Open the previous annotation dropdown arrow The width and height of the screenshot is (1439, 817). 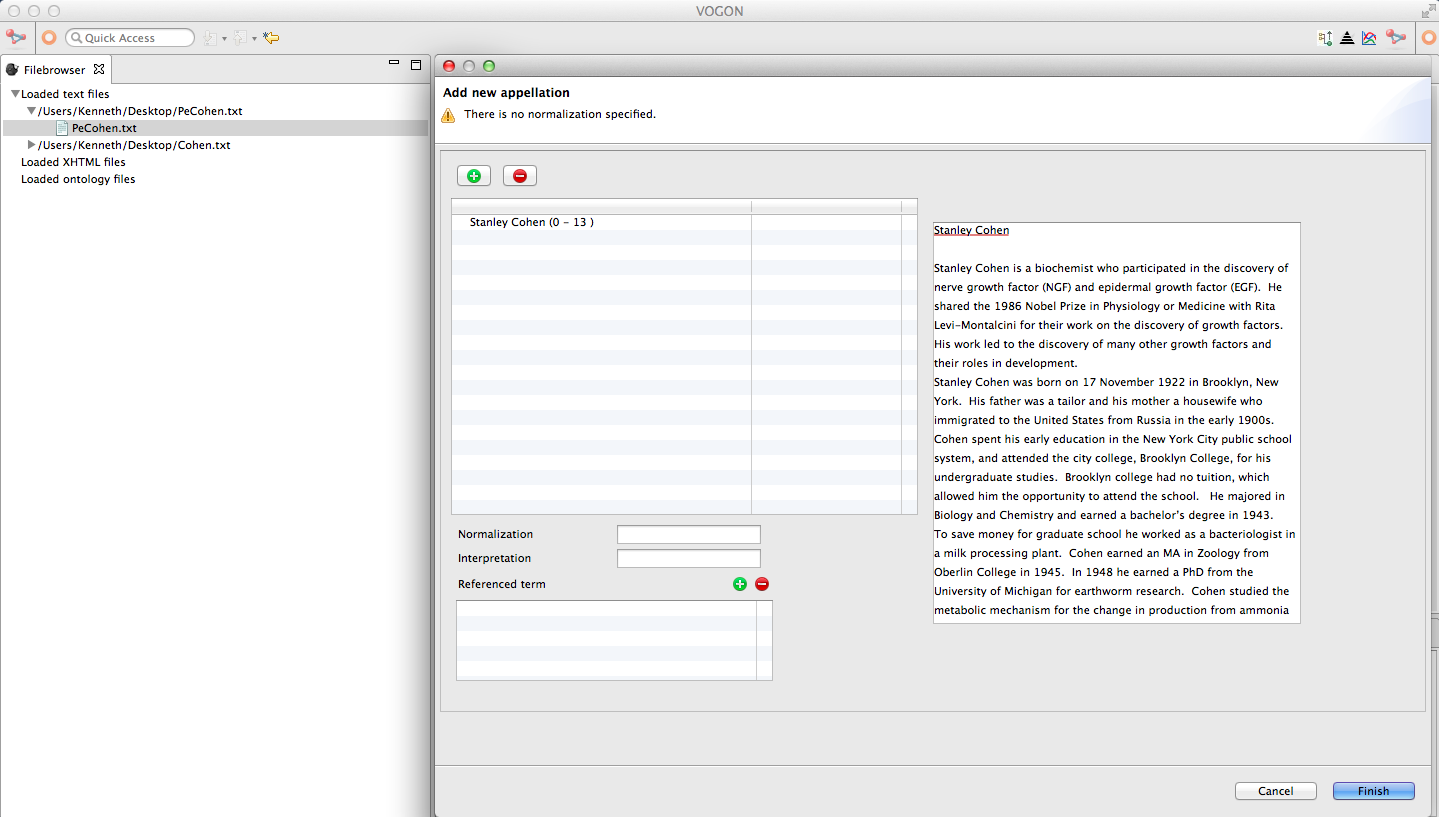click(254, 39)
